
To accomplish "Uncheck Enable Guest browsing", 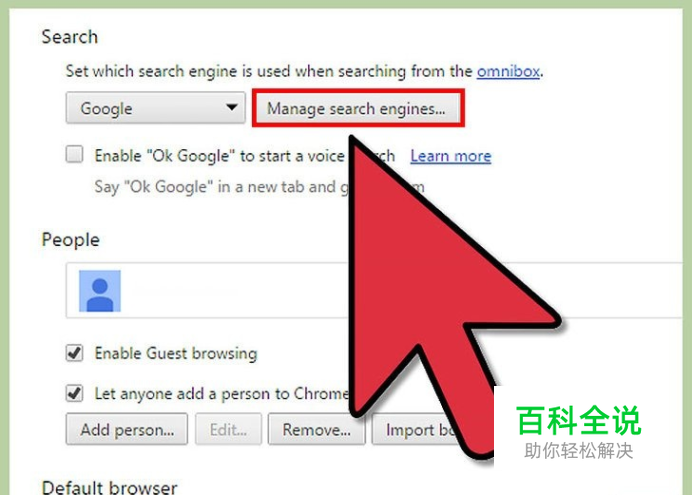I will pos(74,353).
